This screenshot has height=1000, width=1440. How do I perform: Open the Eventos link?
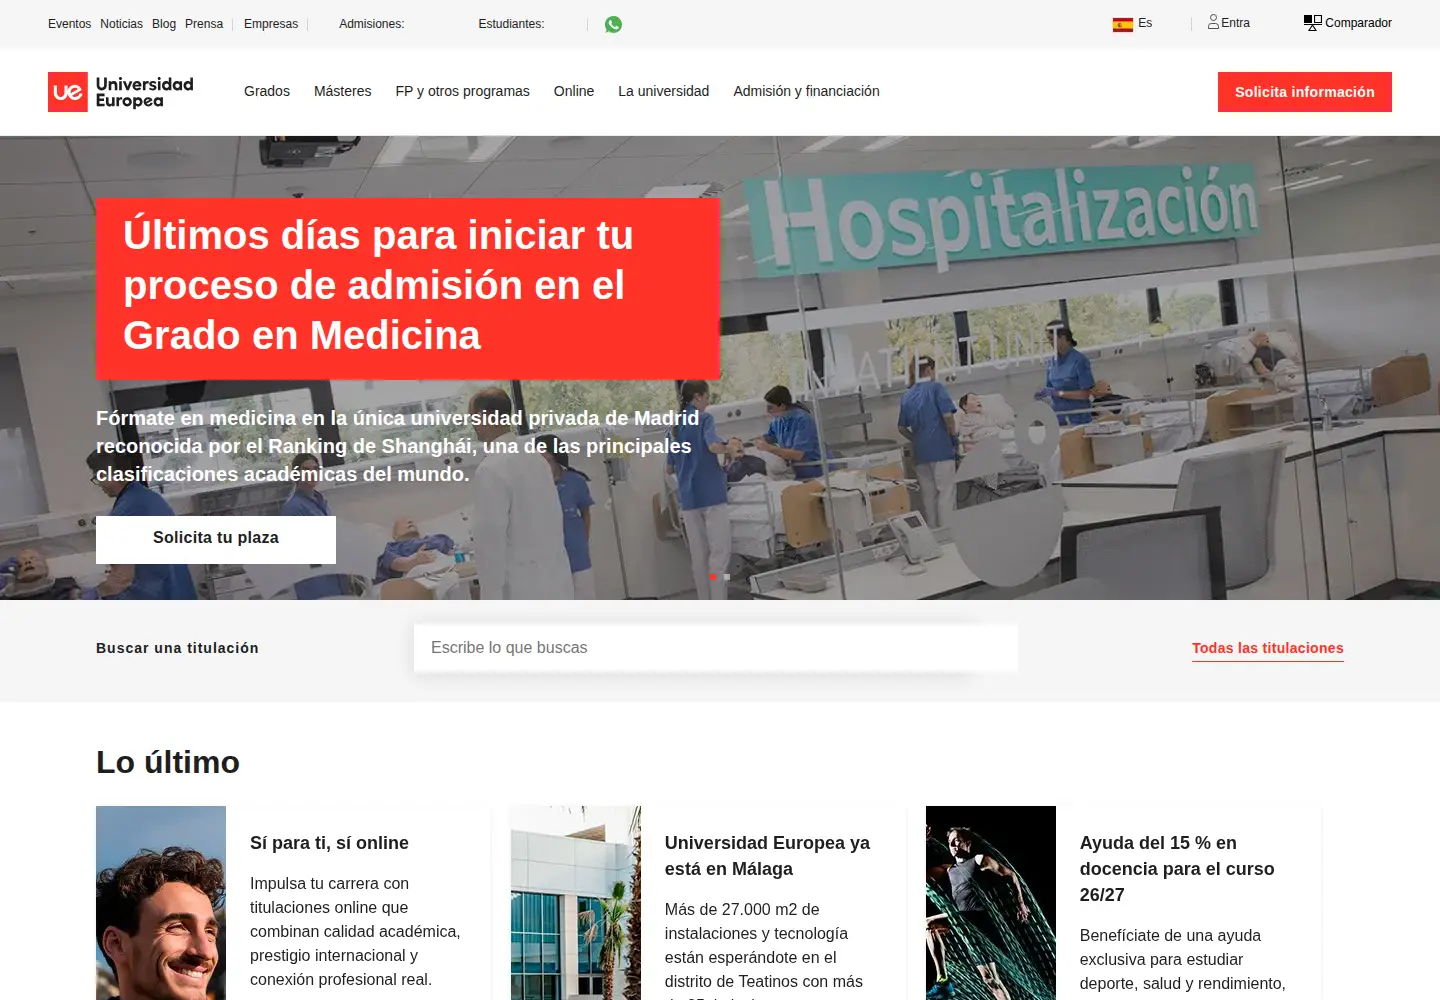coord(69,24)
